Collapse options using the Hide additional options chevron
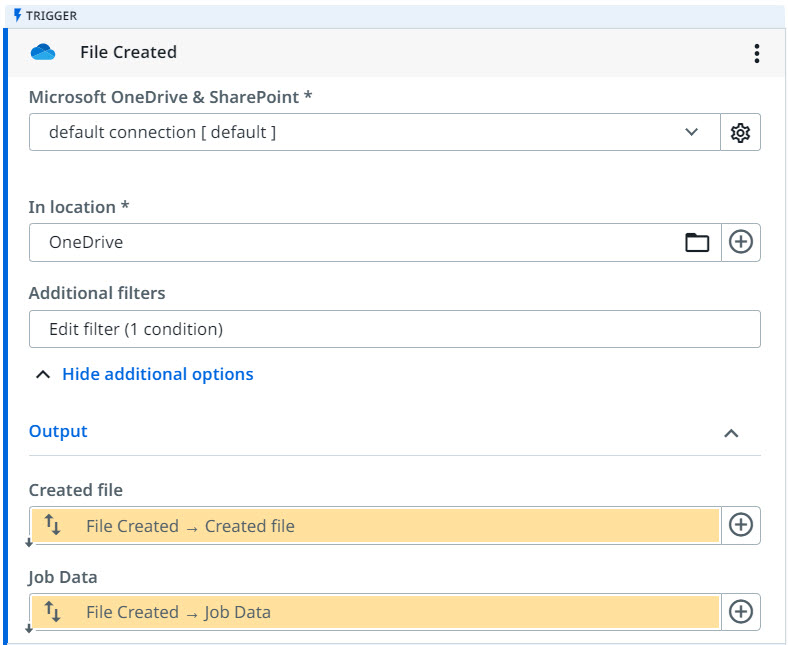 point(42,375)
